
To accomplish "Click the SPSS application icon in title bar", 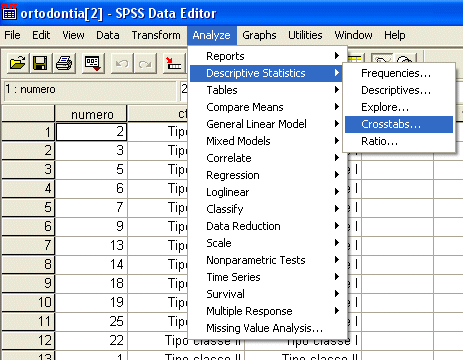I will (9, 13).
